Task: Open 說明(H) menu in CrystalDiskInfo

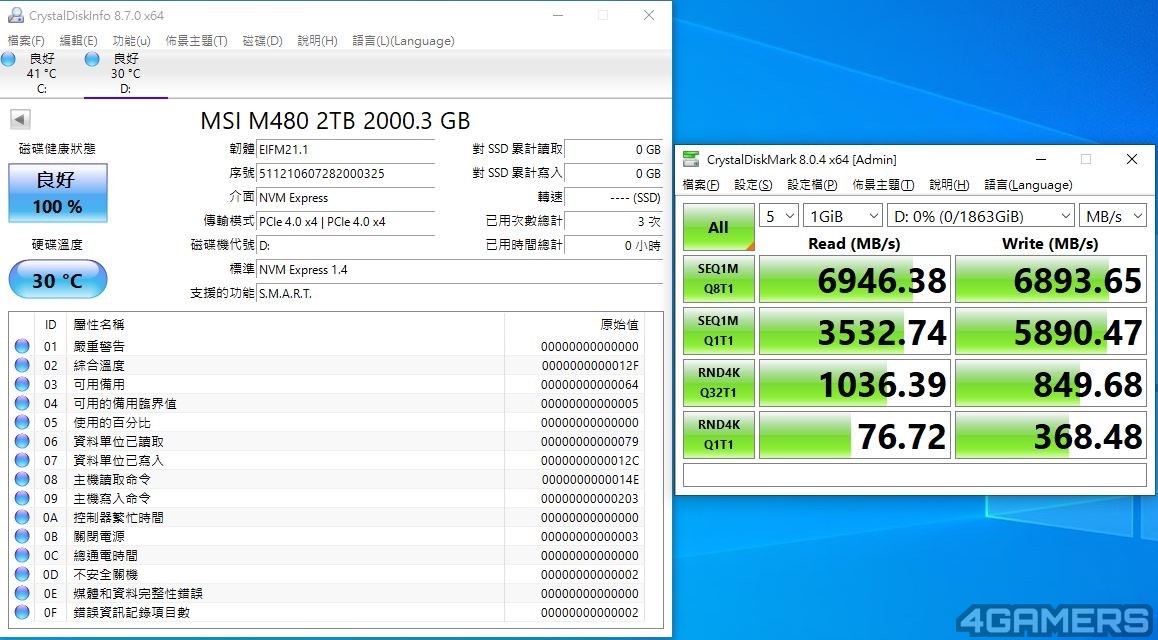Action: [x=318, y=41]
